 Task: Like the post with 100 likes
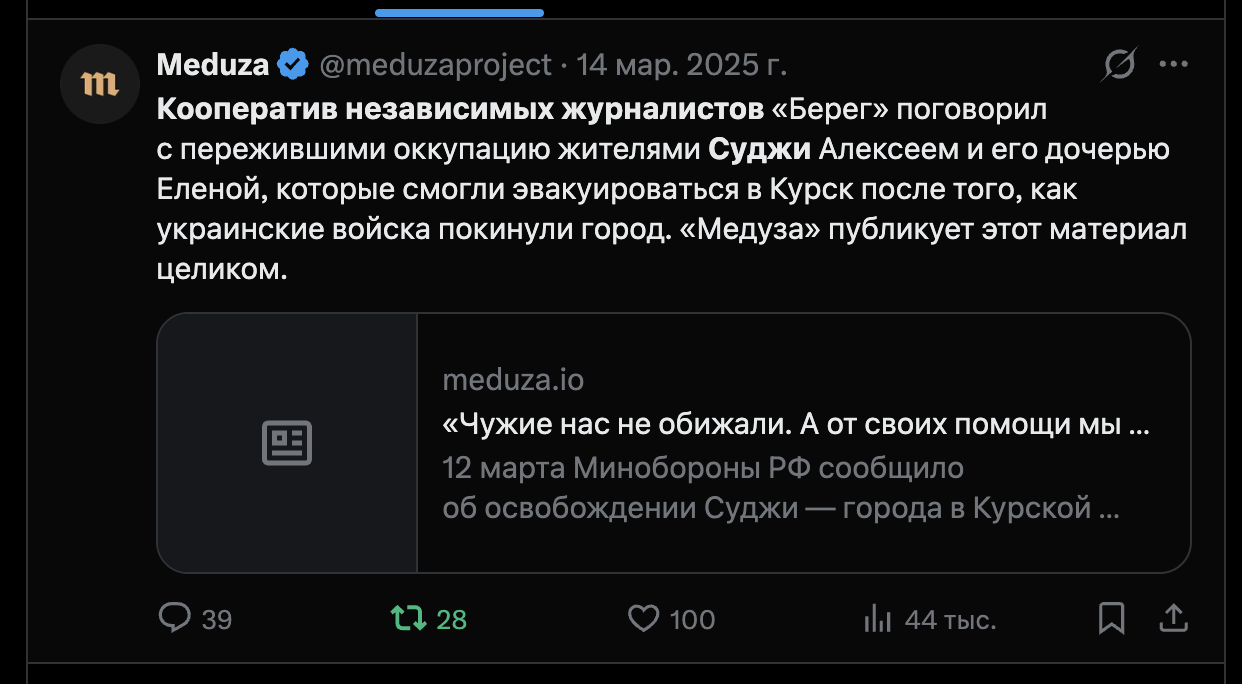(x=643, y=618)
